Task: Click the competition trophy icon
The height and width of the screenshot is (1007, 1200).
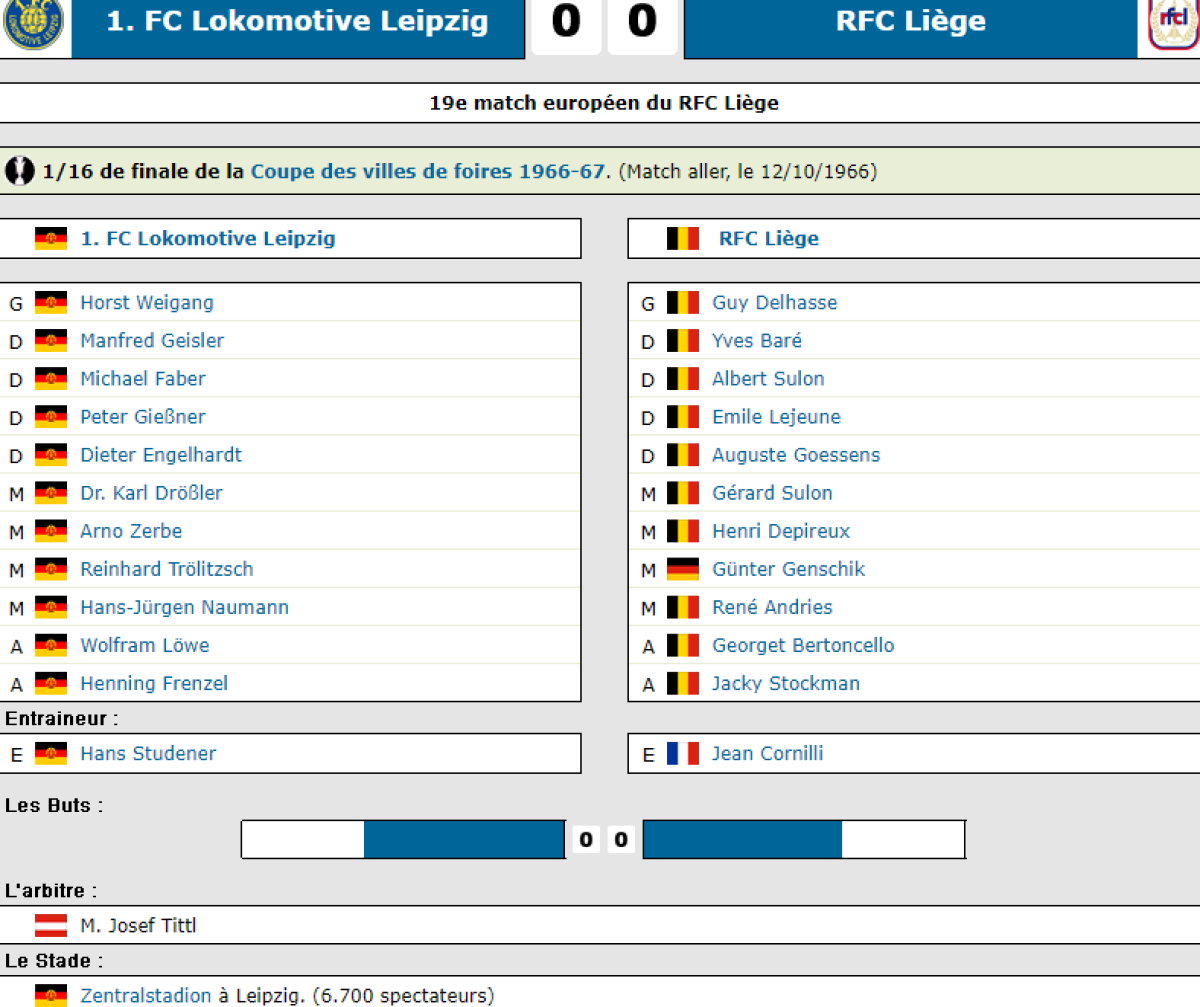Action: [x=19, y=172]
